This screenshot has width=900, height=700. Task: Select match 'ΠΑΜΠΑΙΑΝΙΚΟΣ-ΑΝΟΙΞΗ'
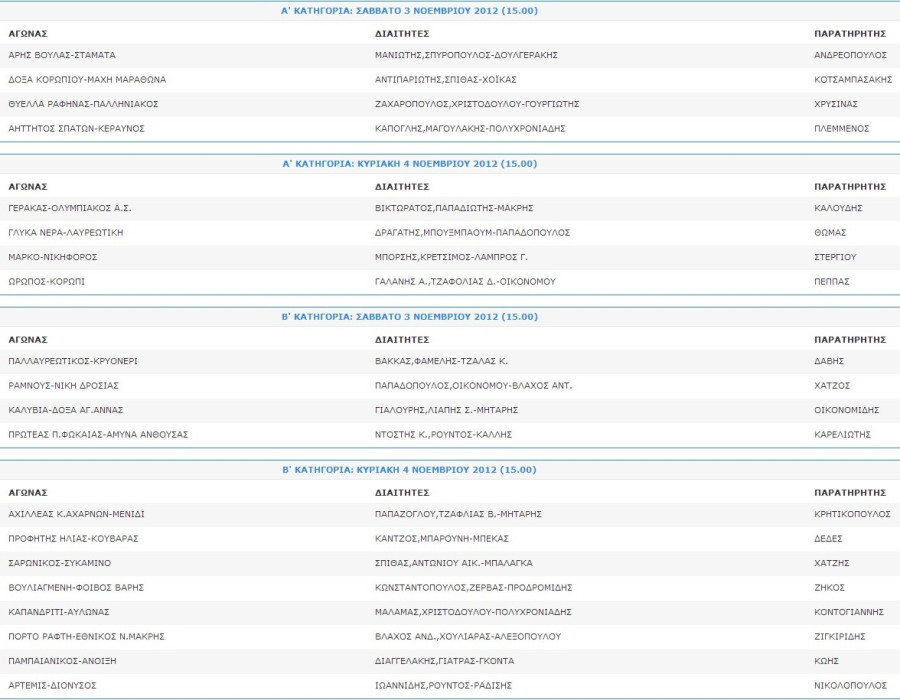(x=62, y=662)
